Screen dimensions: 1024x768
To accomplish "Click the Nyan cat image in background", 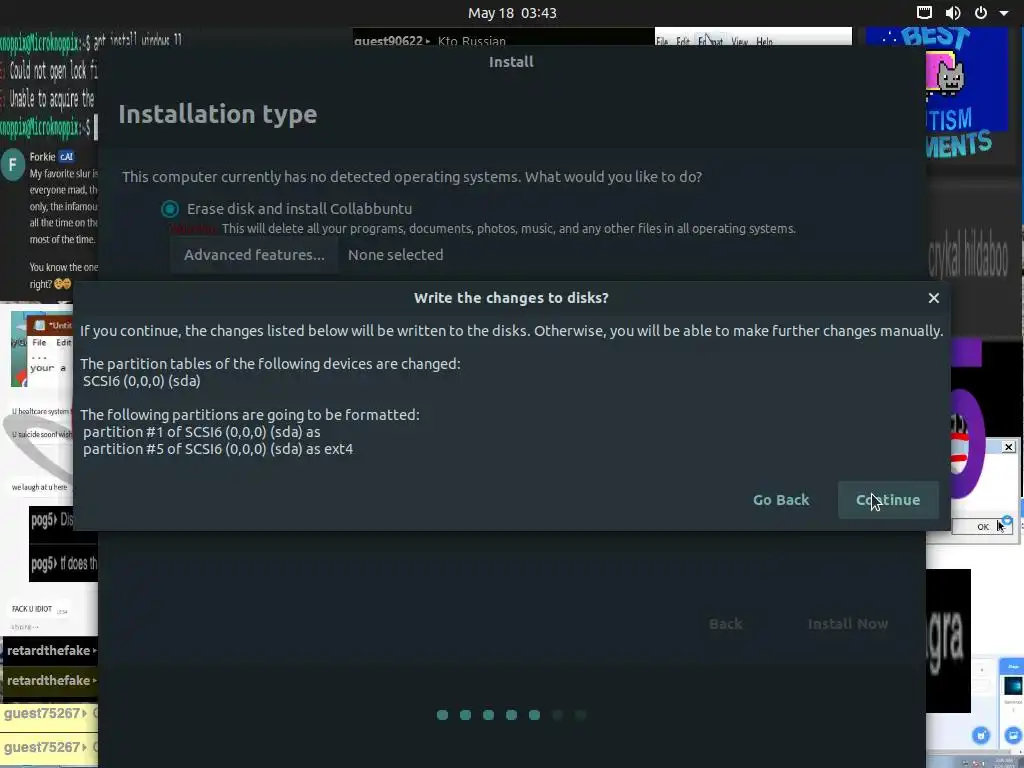I will tap(945, 74).
